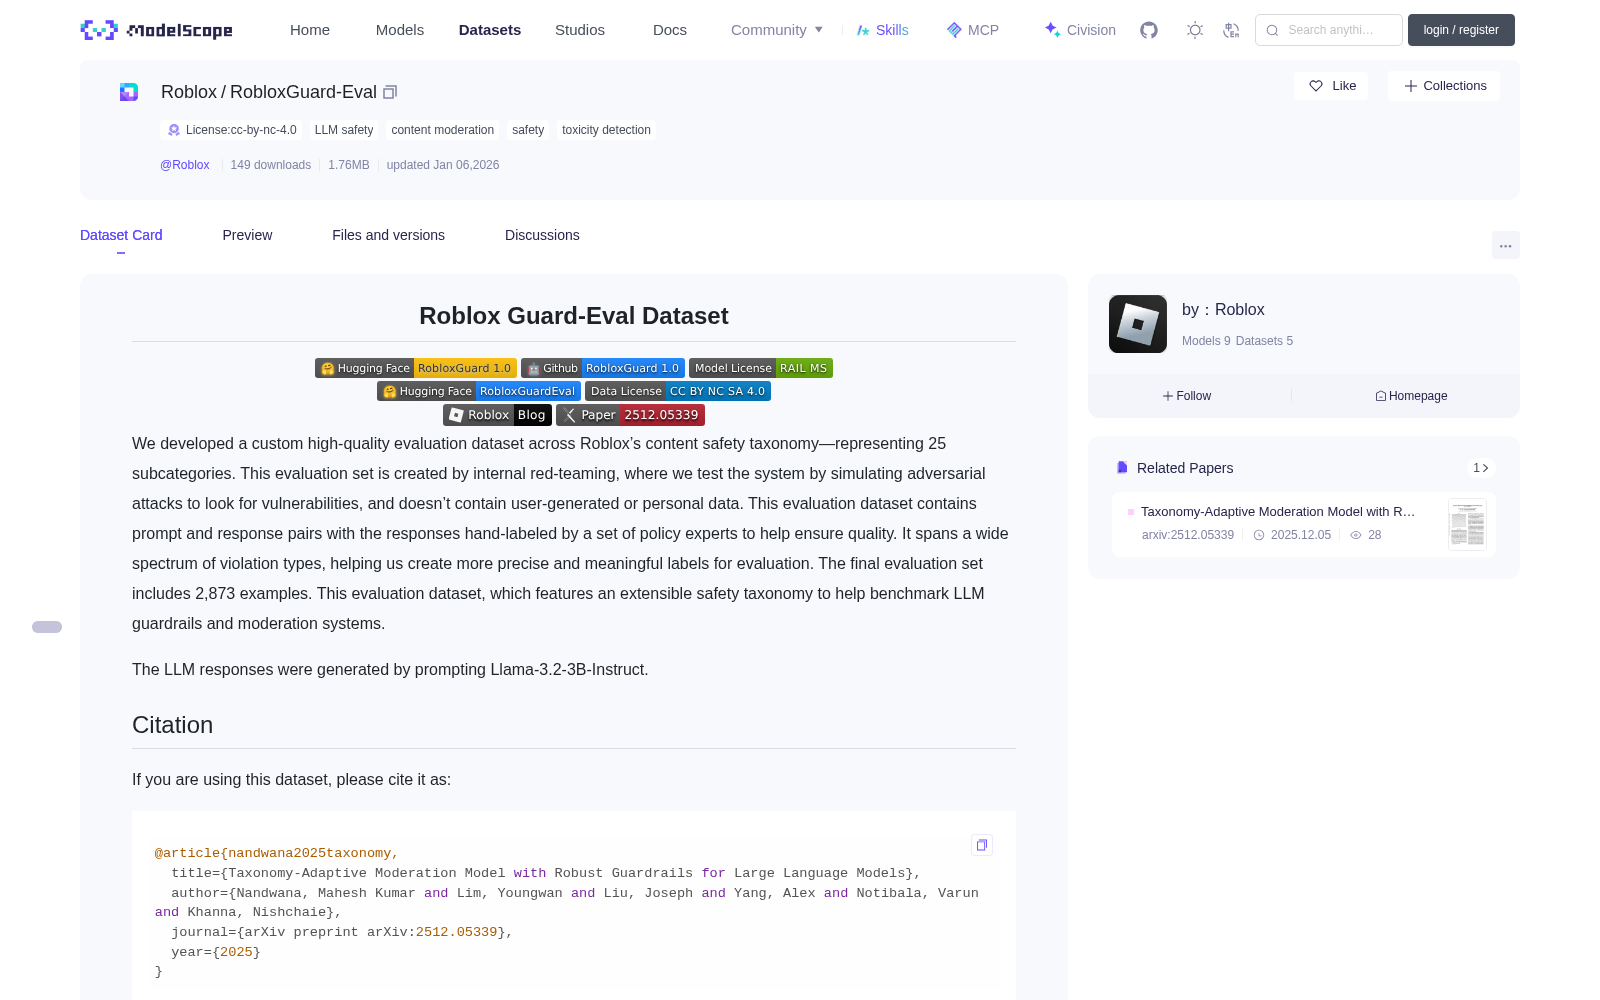
Task: Click the paper view-count eye icon
Action: pyautogui.click(x=1356, y=535)
